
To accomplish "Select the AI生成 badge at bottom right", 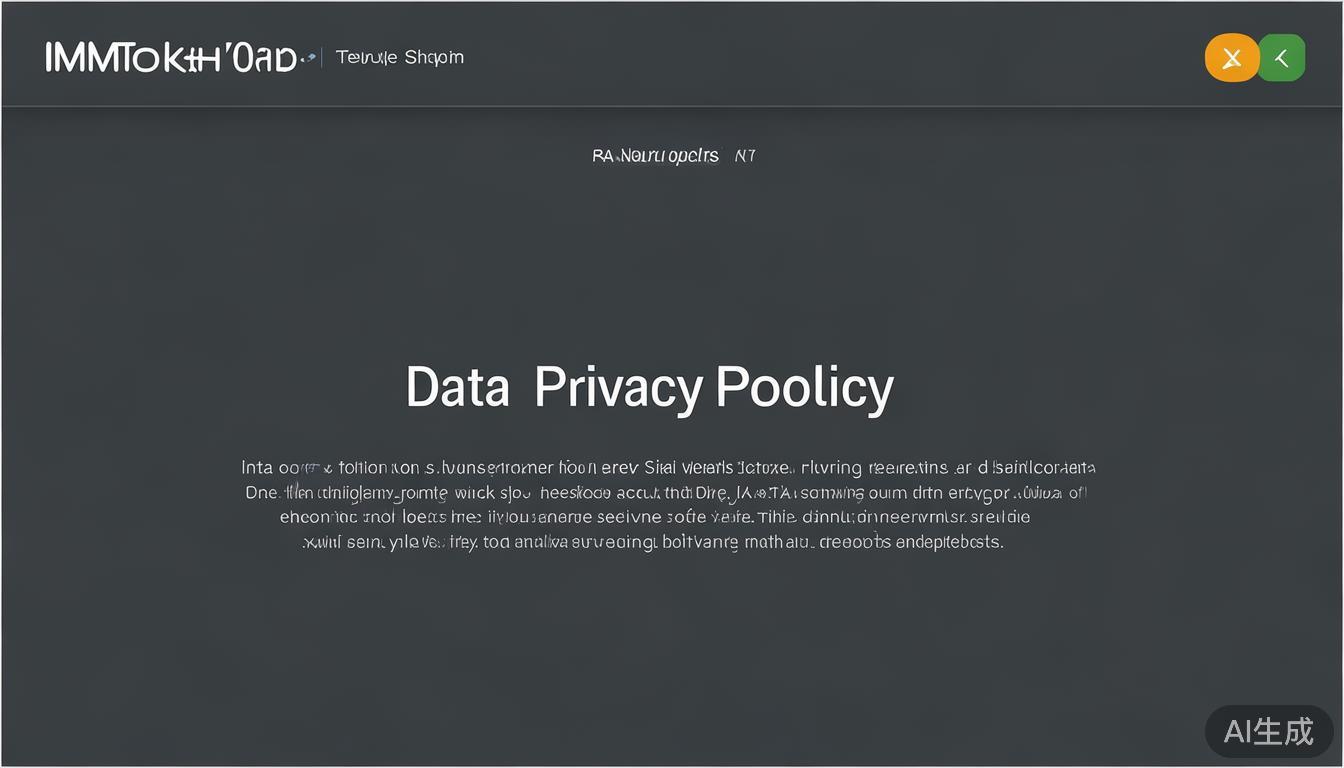I will (1268, 731).
